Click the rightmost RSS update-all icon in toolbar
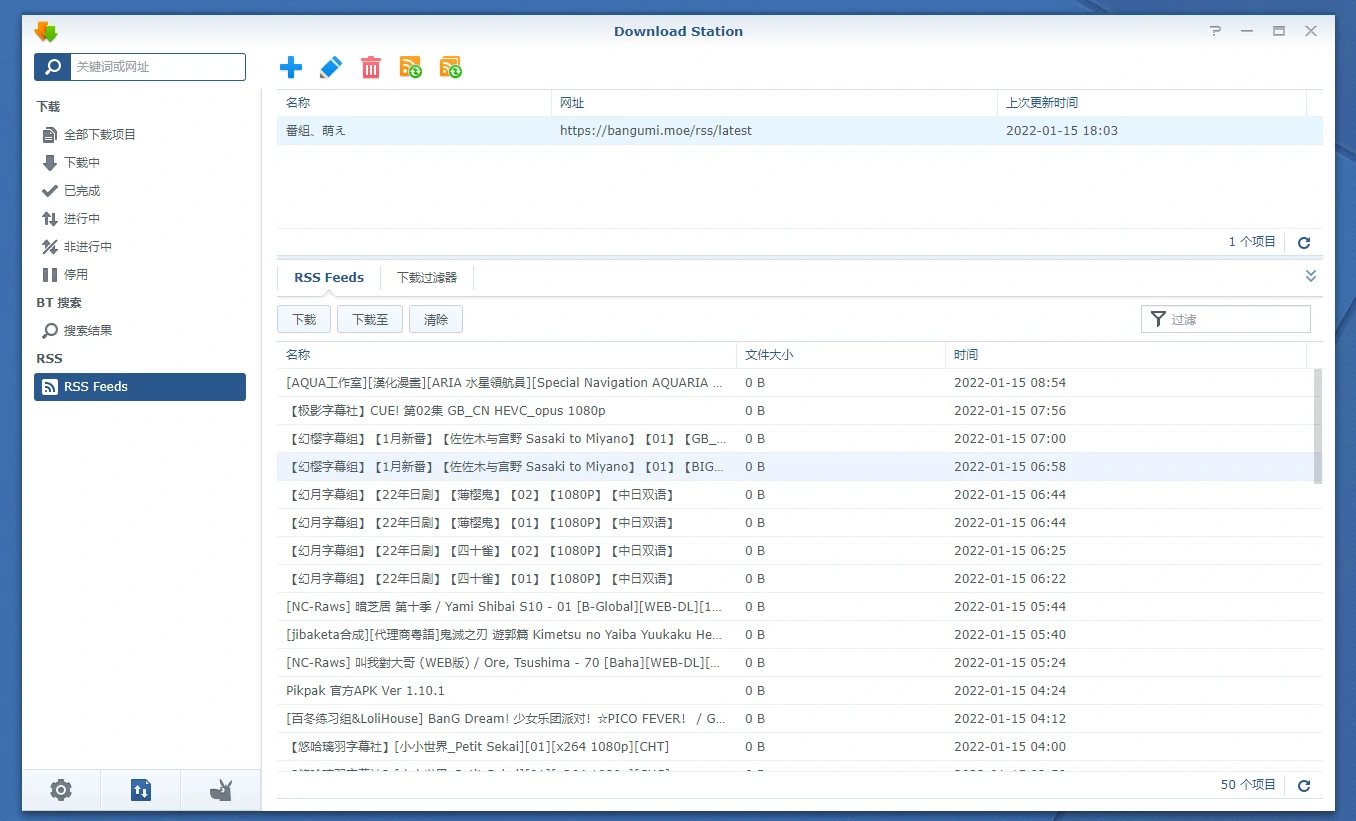The height and width of the screenshot is (821, 1356). click(450, 67)
